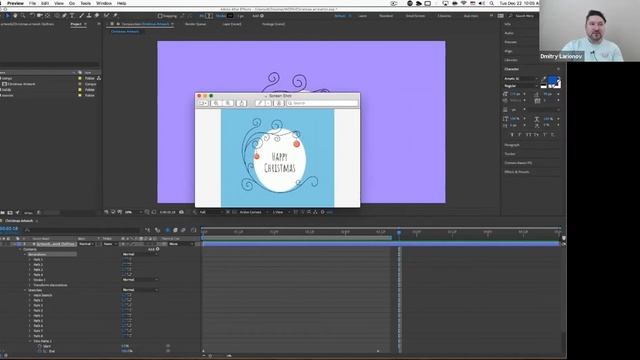Expand the Effects & Presets panel
Image resolution: width=640 pixels, height=360 pixels.
[x=517, y=172]
